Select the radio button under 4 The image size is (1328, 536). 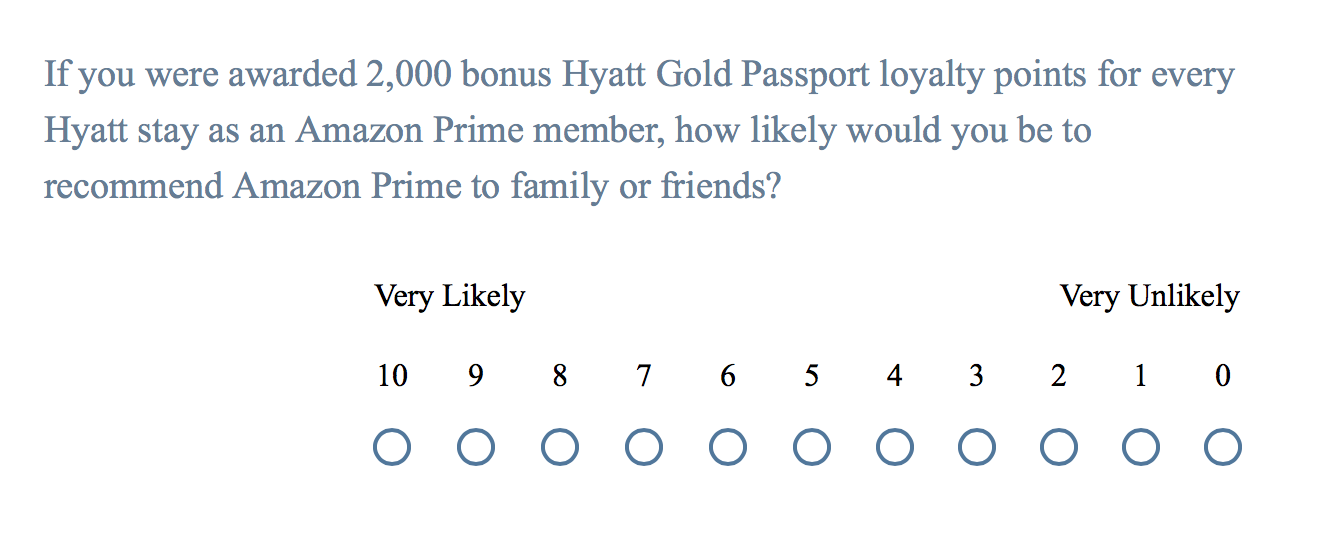coord(894,447)
